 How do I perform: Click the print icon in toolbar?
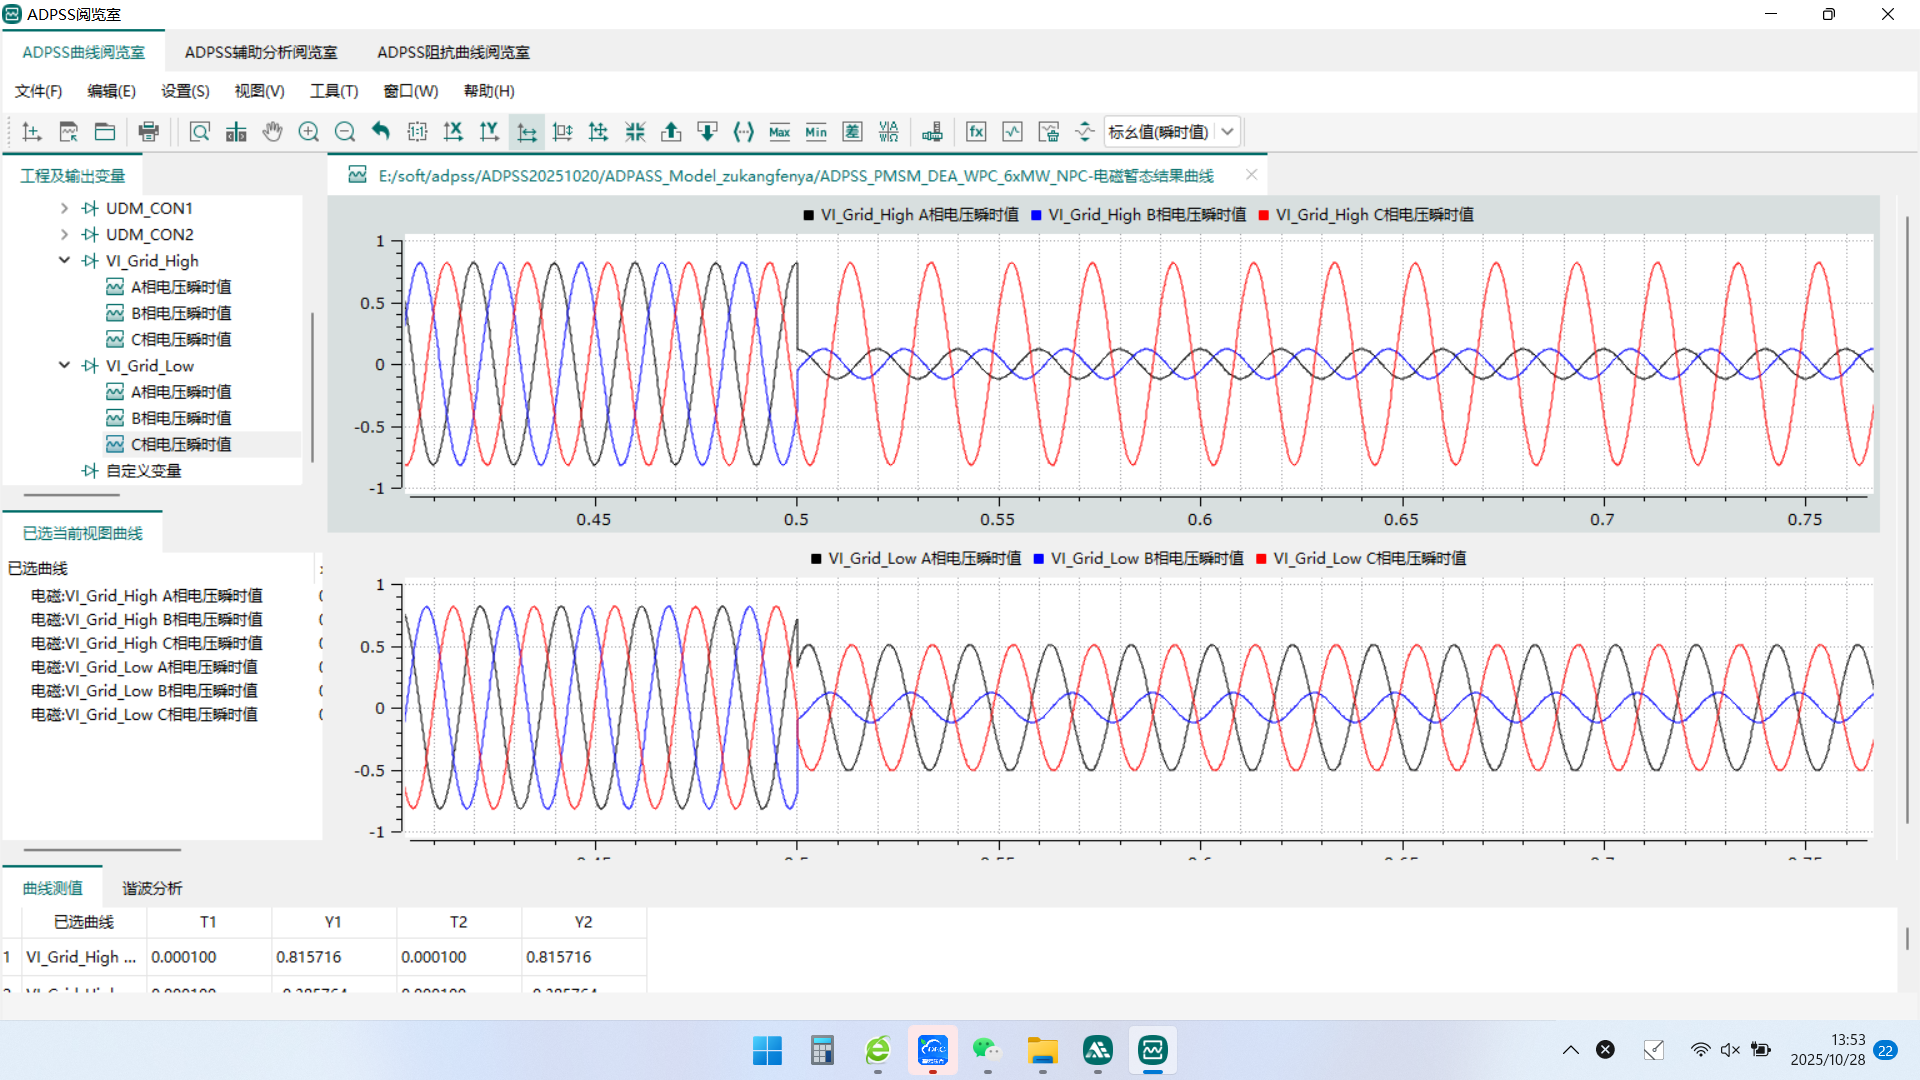point(148,132)
